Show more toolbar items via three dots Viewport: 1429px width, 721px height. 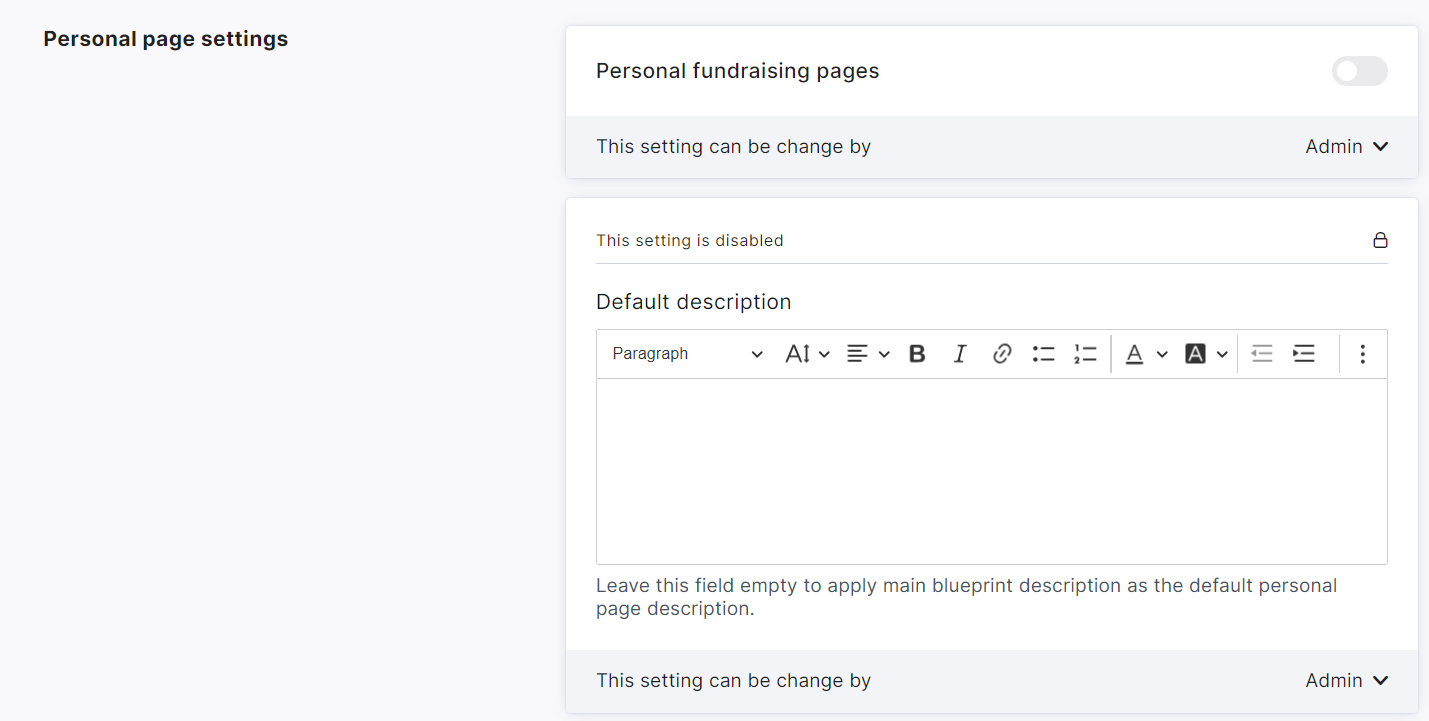coord(1362,354)
